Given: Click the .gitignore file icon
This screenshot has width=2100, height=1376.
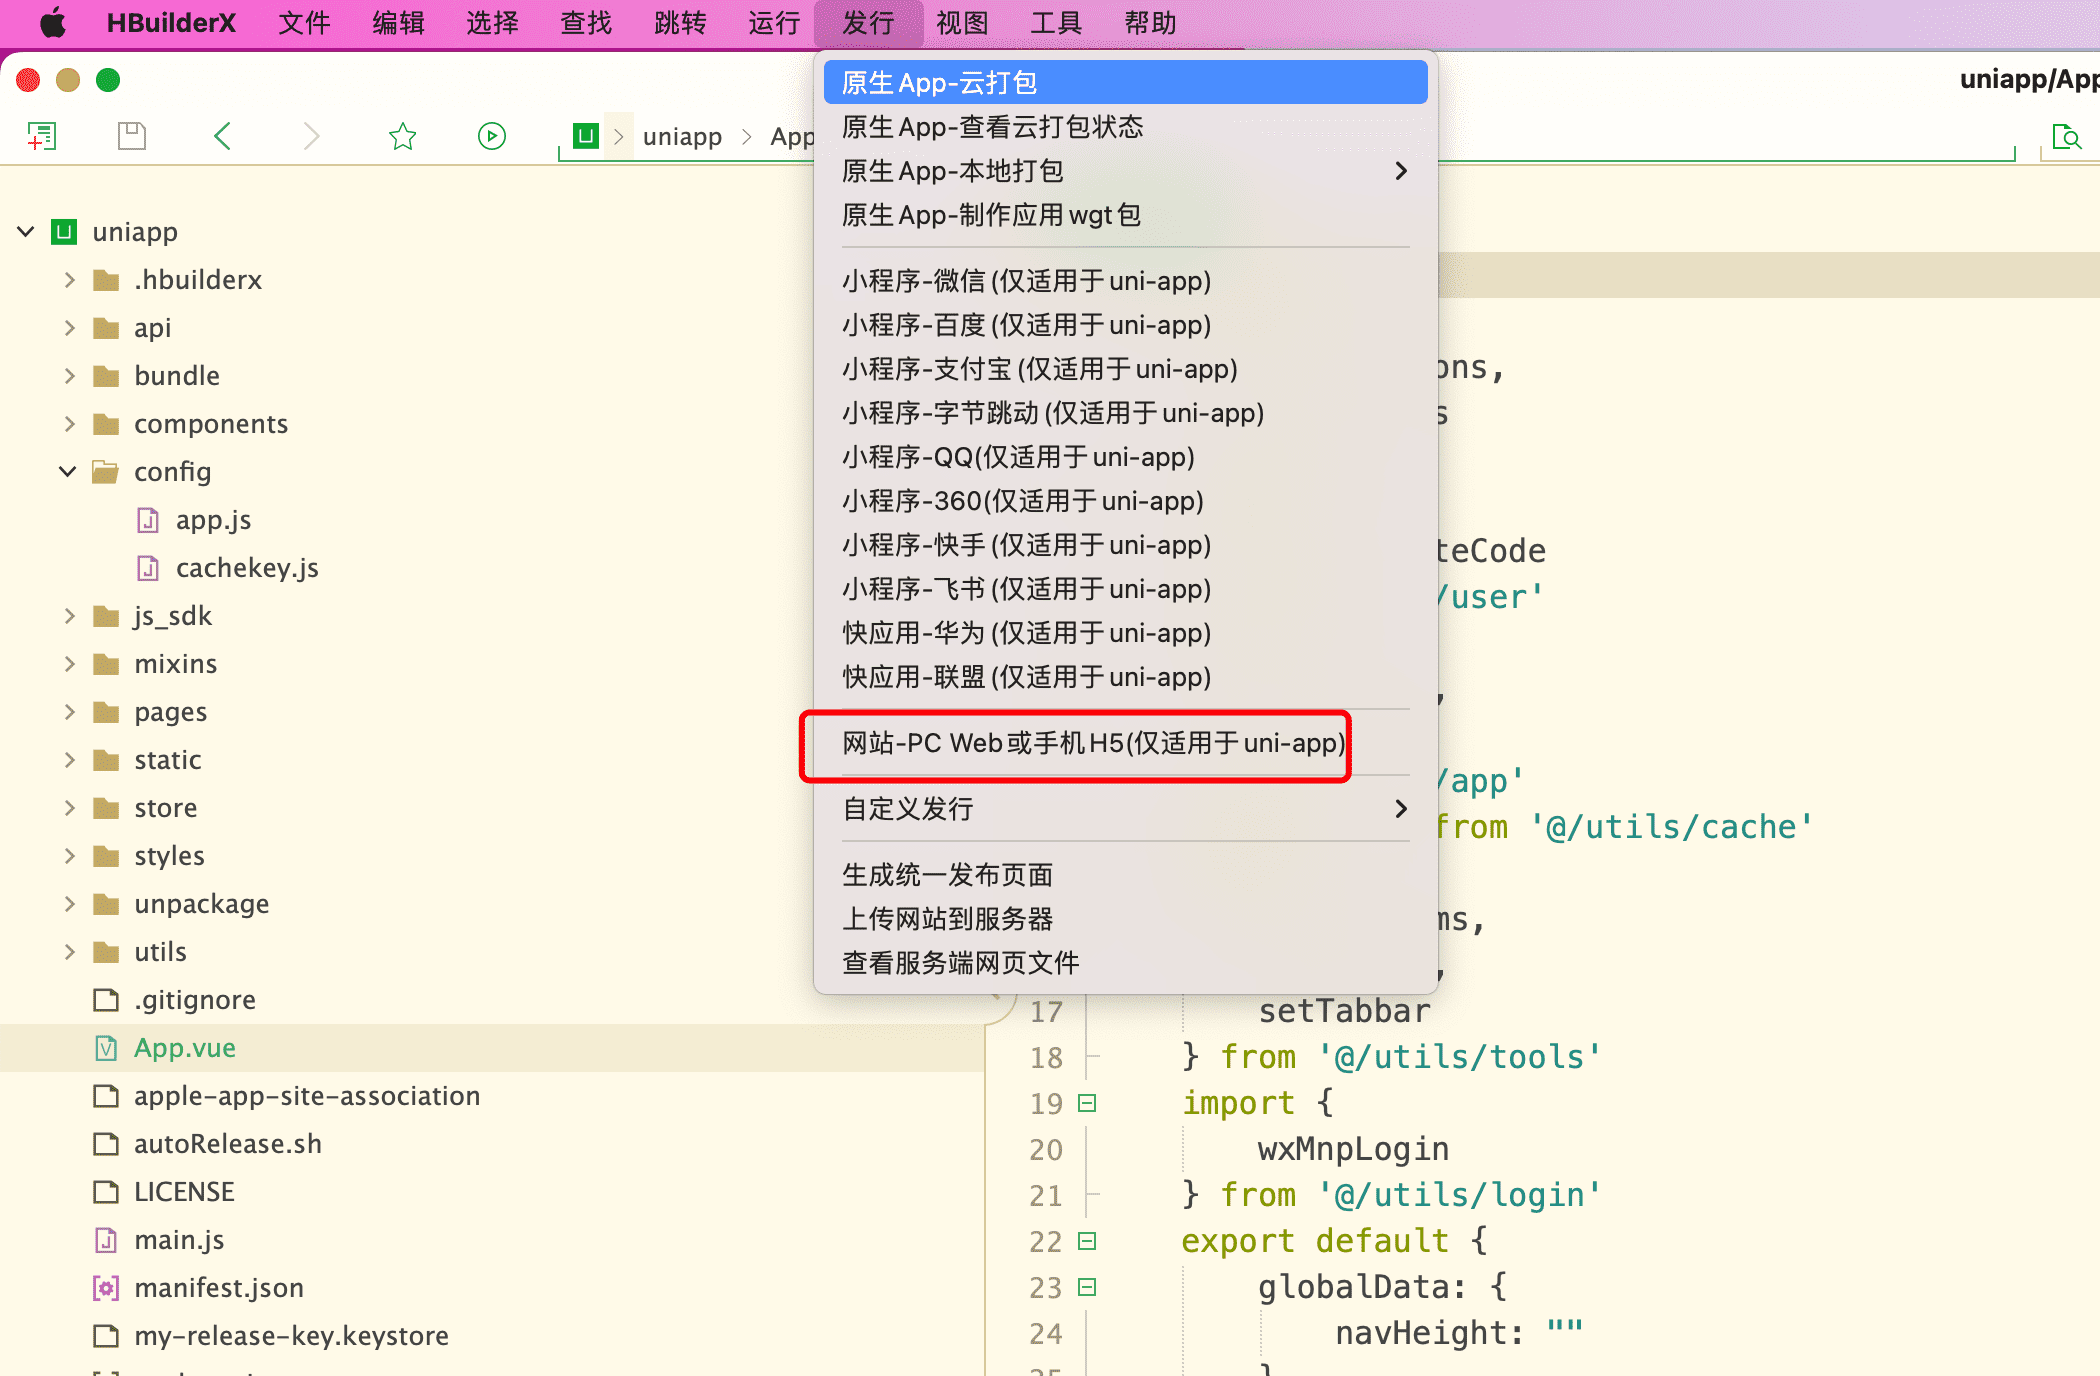Looking at the screenshot, I should pyautogui.click(x=106, y=1000).
